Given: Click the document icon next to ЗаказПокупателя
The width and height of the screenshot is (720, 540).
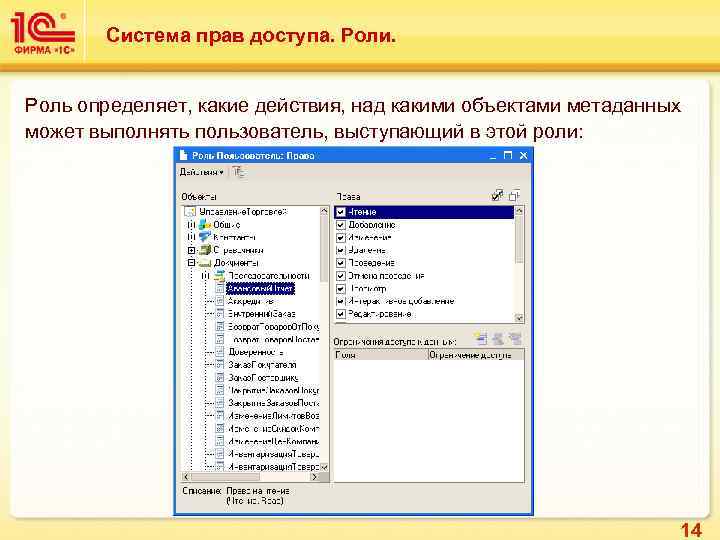Looking at the screenshot, I should click(x=220, y=365).
